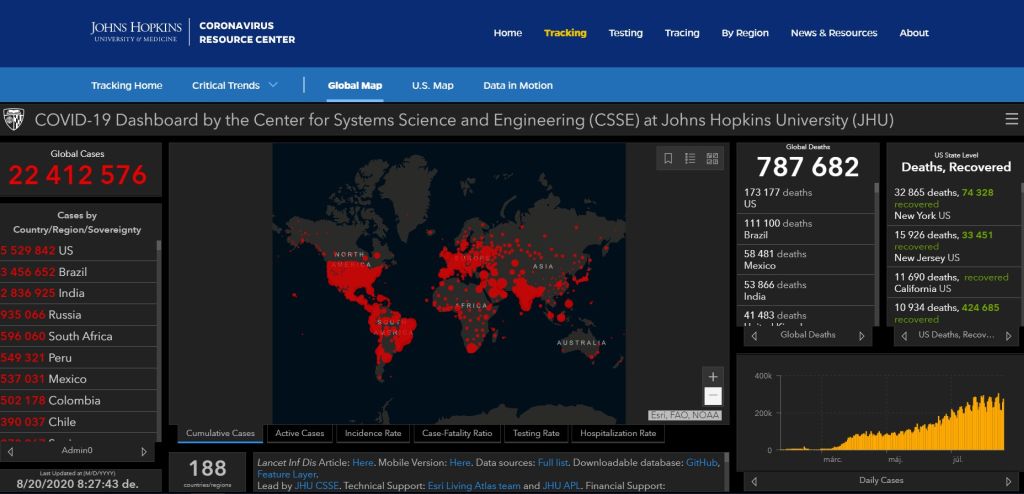Switch to Incidence Rate map tab

tap(373, 433)
